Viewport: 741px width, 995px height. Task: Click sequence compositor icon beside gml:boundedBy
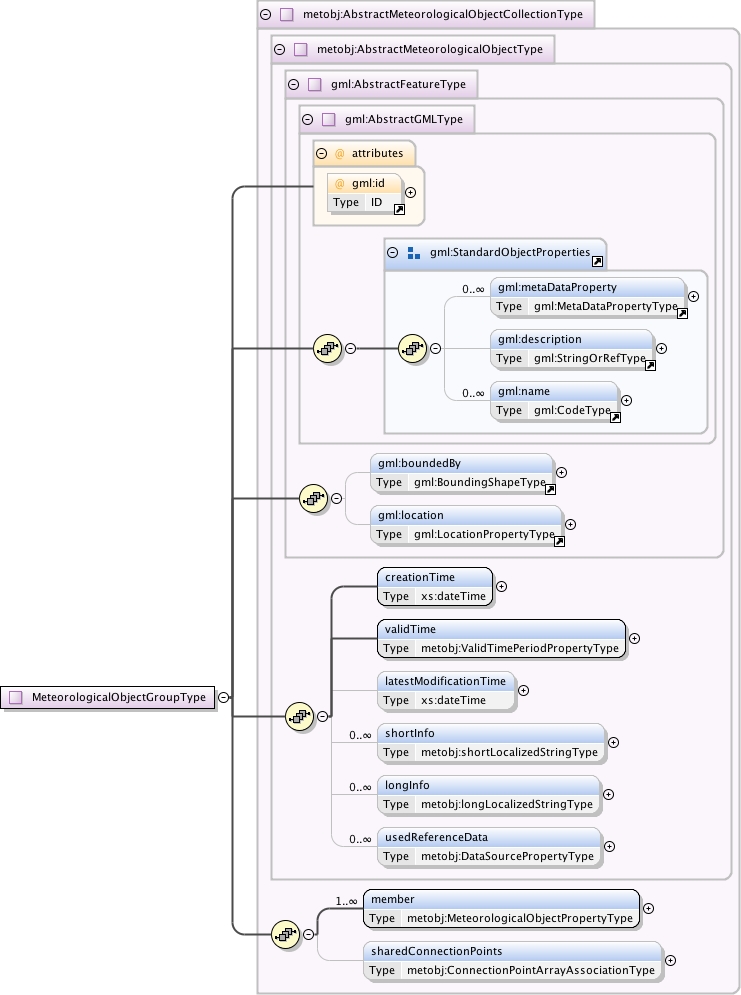[313, 499]
